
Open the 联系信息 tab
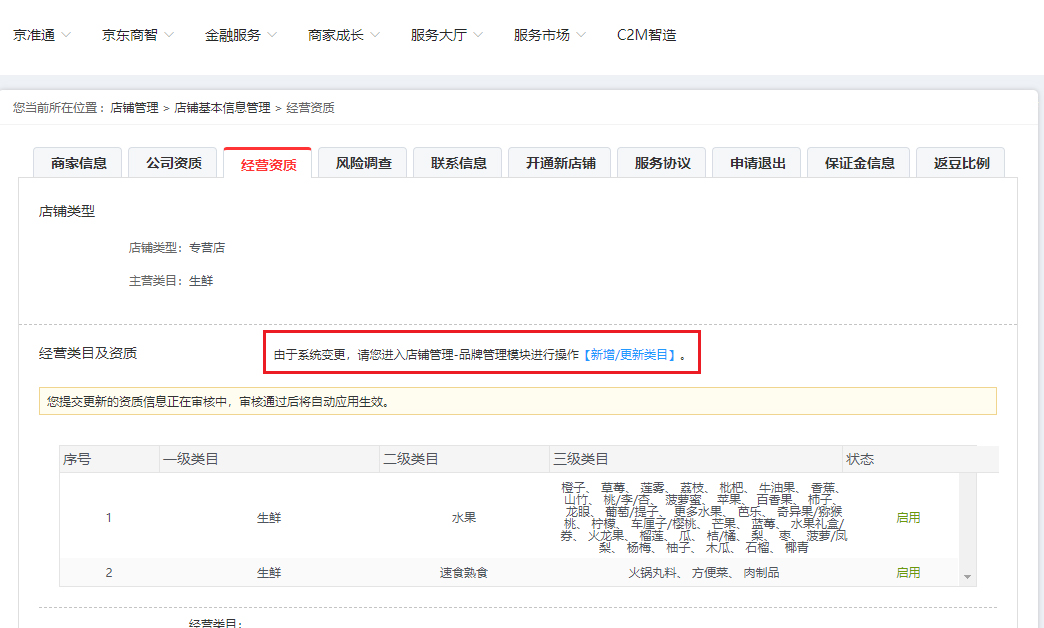(457, 162)
